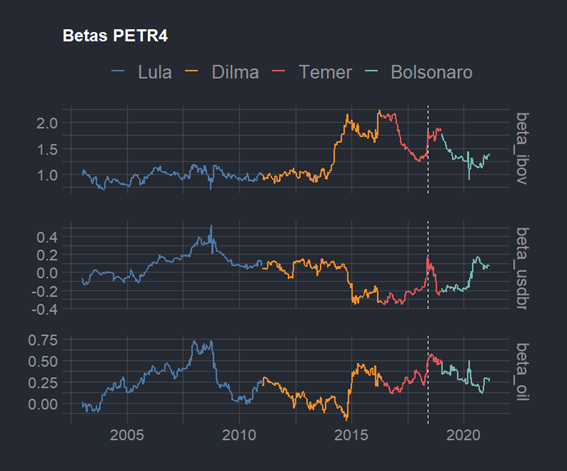Image resolution: width=567 pixels, height=471 pixels.
Task: Click the Bolsonaro legend label
Action: tap(432, 72)
